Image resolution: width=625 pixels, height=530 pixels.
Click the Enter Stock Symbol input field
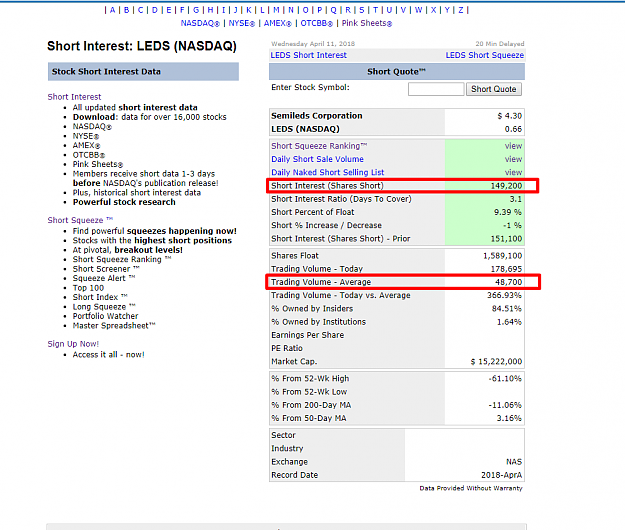coord(436,89)
